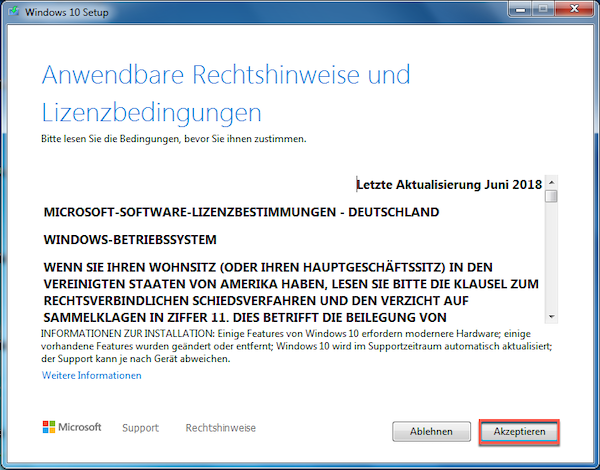Maximize the Windows 10 Setup window
The image size is (600, 470).
(x=543, y=9)
